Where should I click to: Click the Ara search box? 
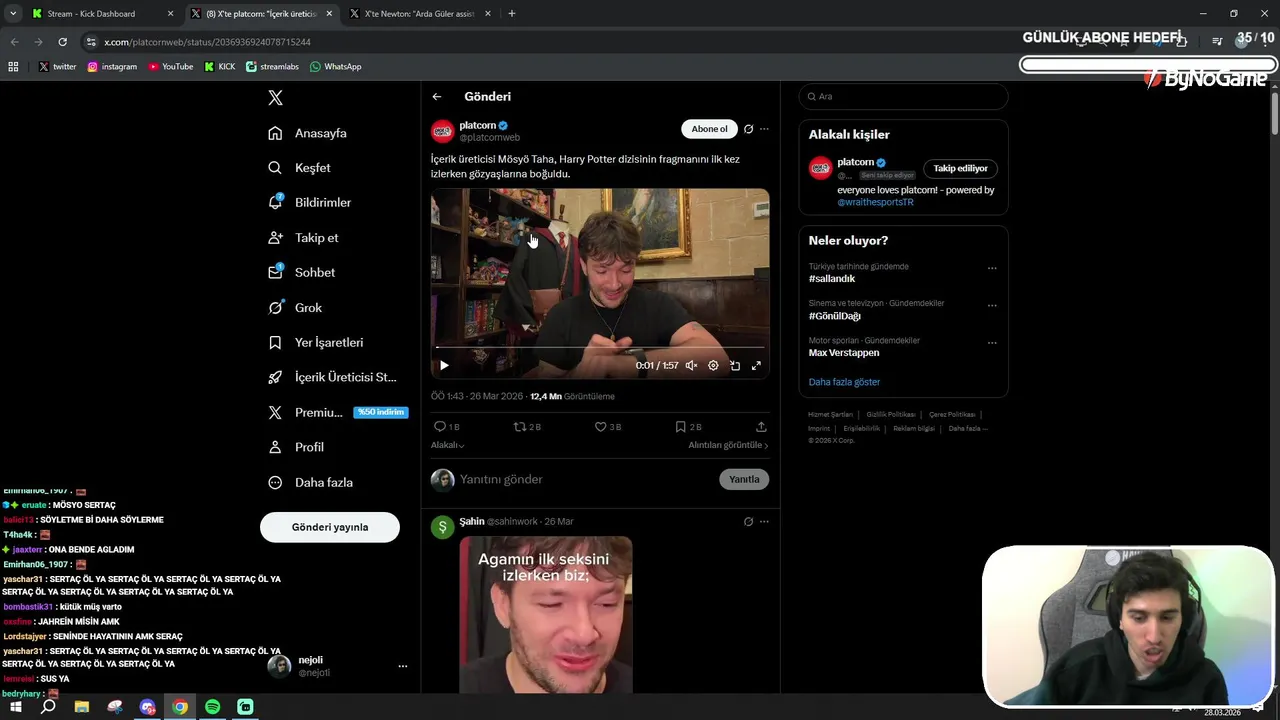coord(903,97)
